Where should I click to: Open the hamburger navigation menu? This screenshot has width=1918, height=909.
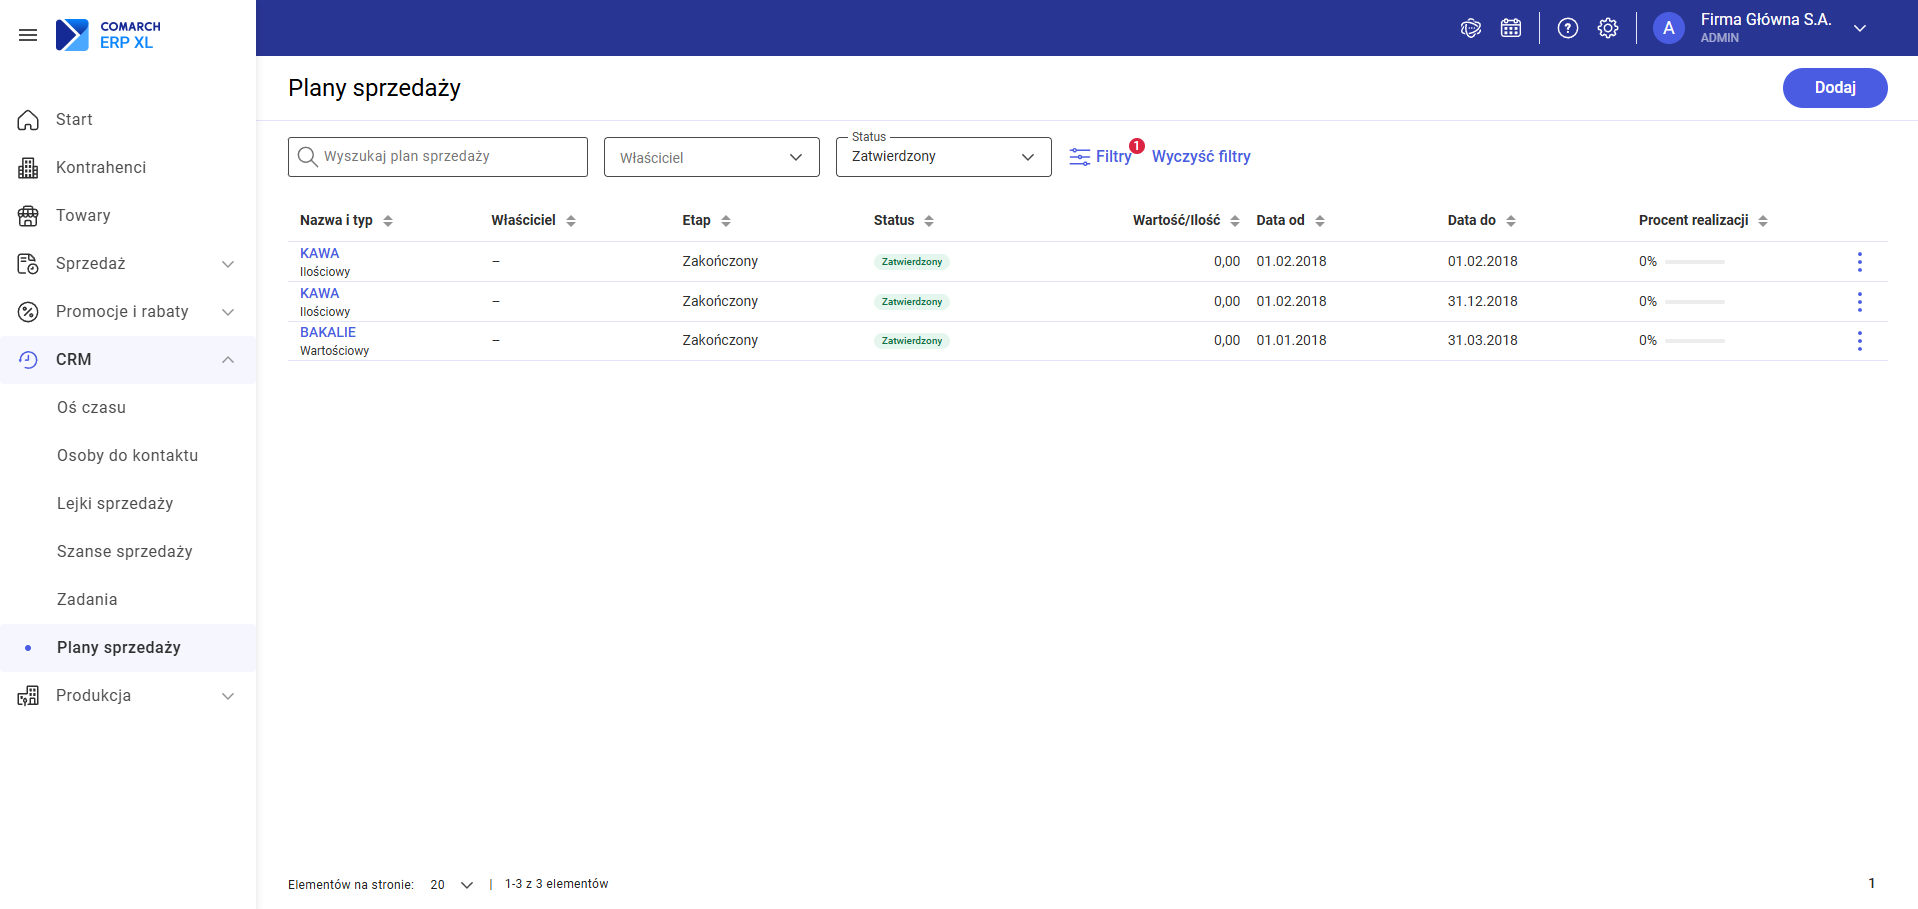28,35
